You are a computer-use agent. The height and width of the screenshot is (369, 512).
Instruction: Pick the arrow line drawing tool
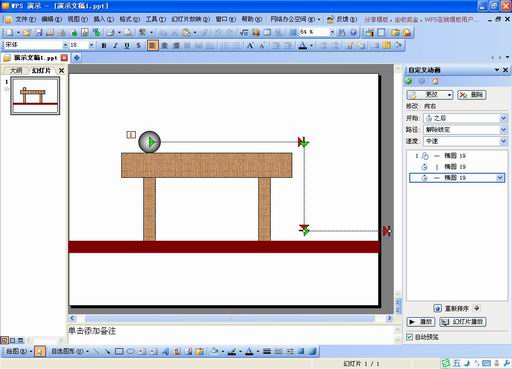pos(107,351)
